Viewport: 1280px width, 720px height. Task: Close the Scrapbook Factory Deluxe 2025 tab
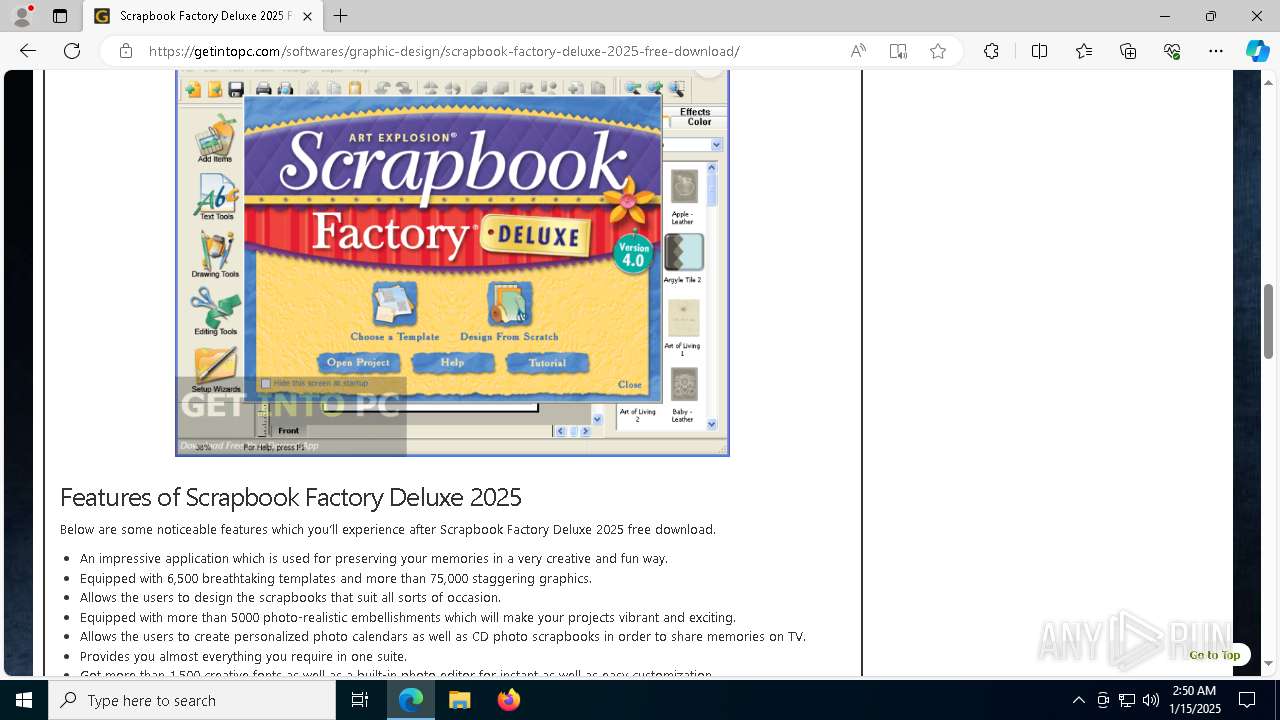(307, 16)
